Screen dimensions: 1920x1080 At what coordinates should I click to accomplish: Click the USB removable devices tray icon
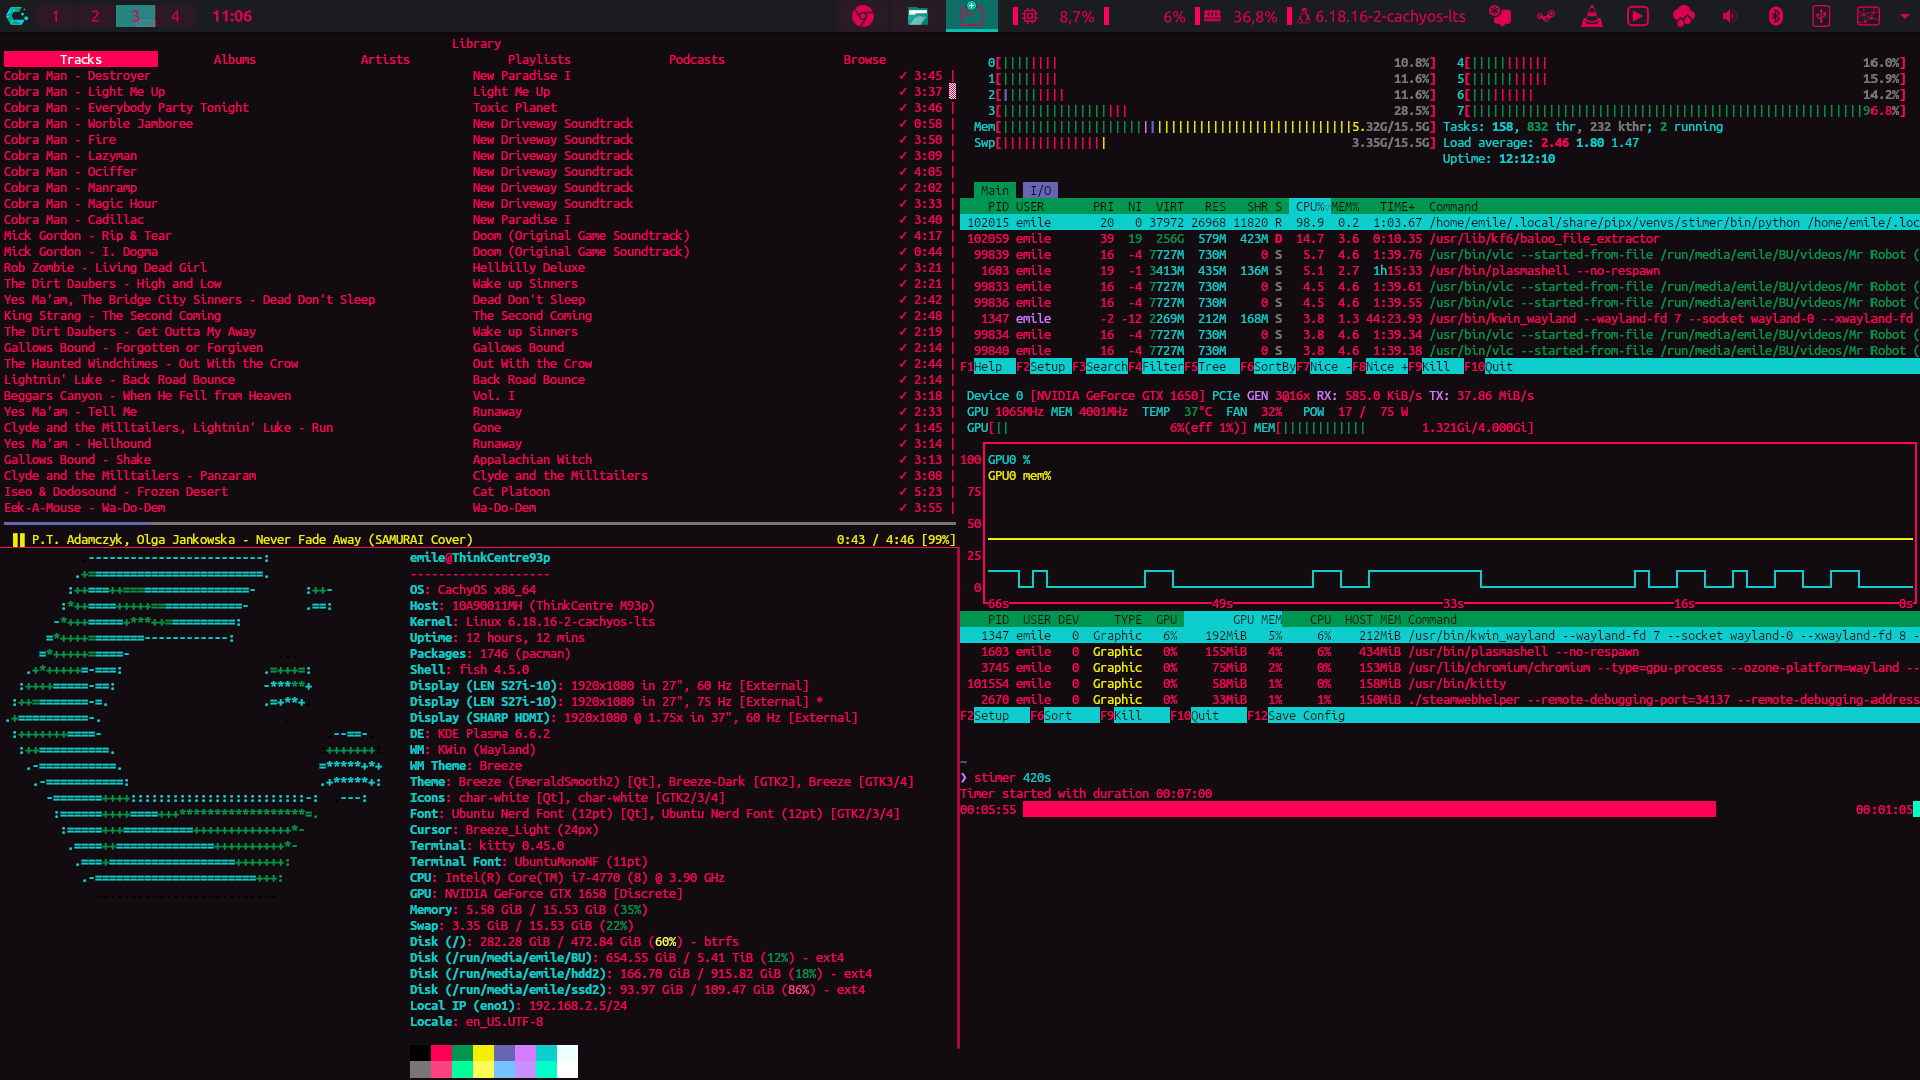click(1821, 16)
